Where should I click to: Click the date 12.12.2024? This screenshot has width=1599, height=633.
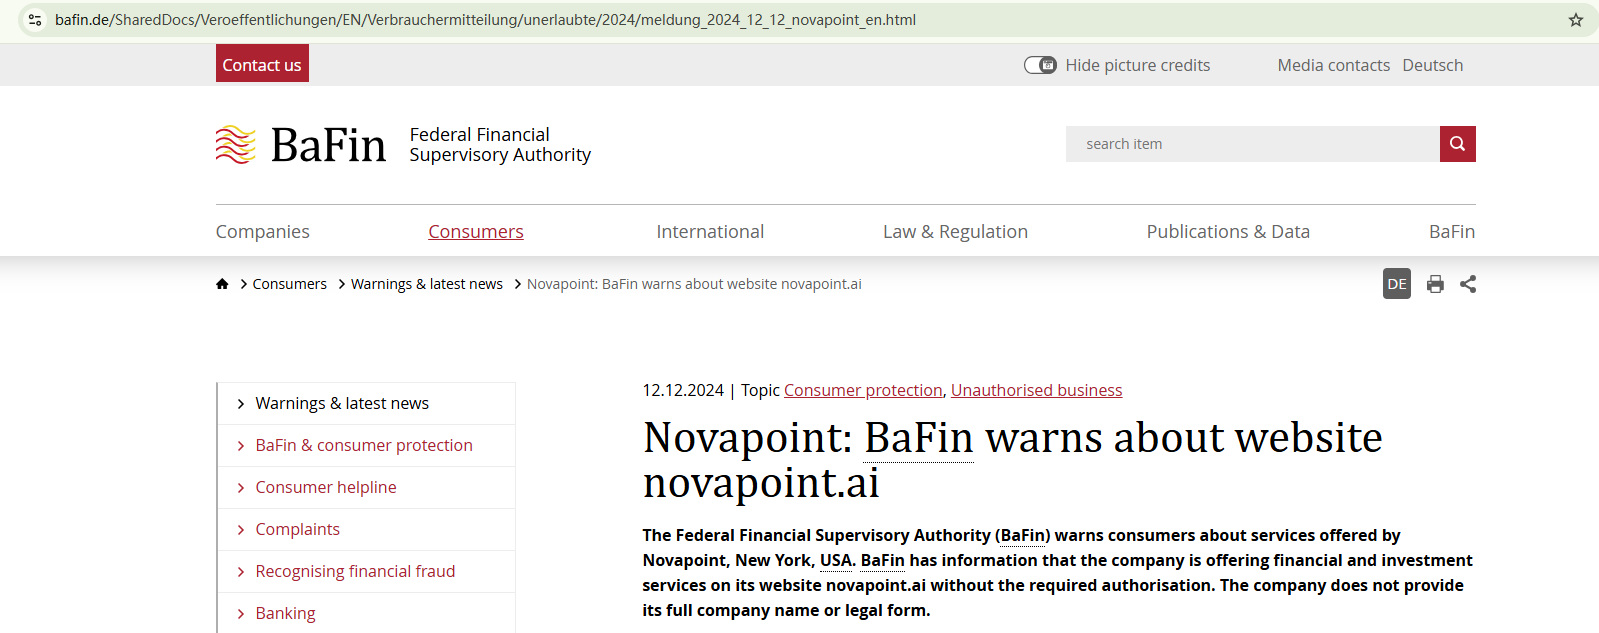(x=683, y=390)
